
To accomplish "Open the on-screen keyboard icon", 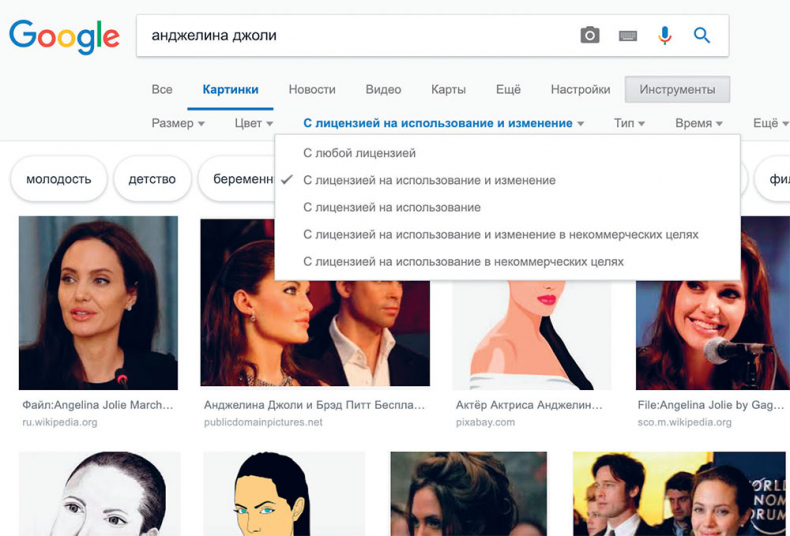I will click(628, 36).
